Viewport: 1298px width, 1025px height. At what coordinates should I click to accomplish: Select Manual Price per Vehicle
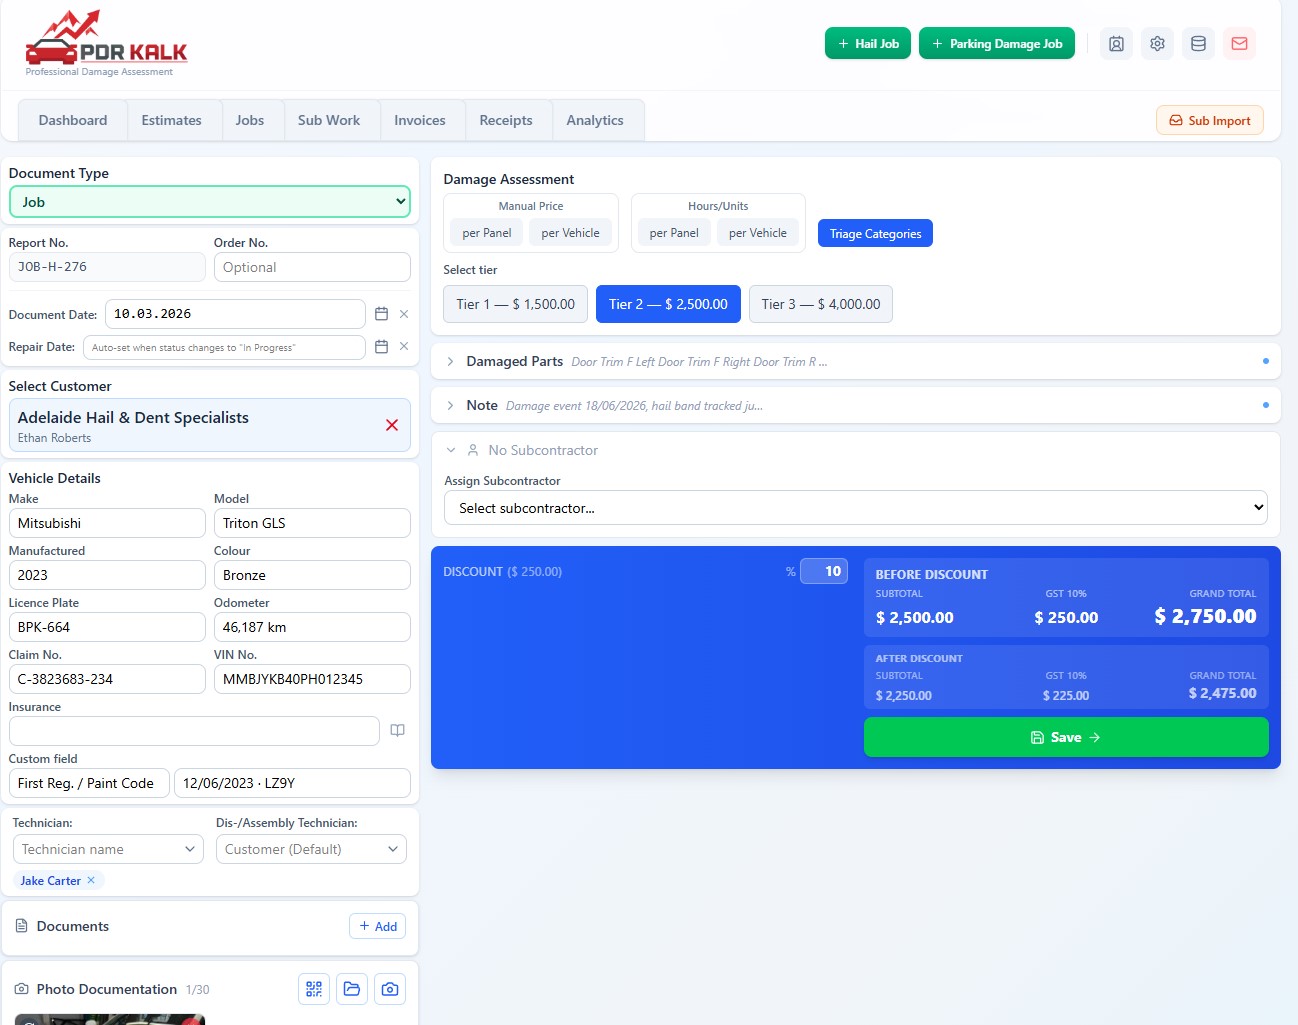coord(571,233)
